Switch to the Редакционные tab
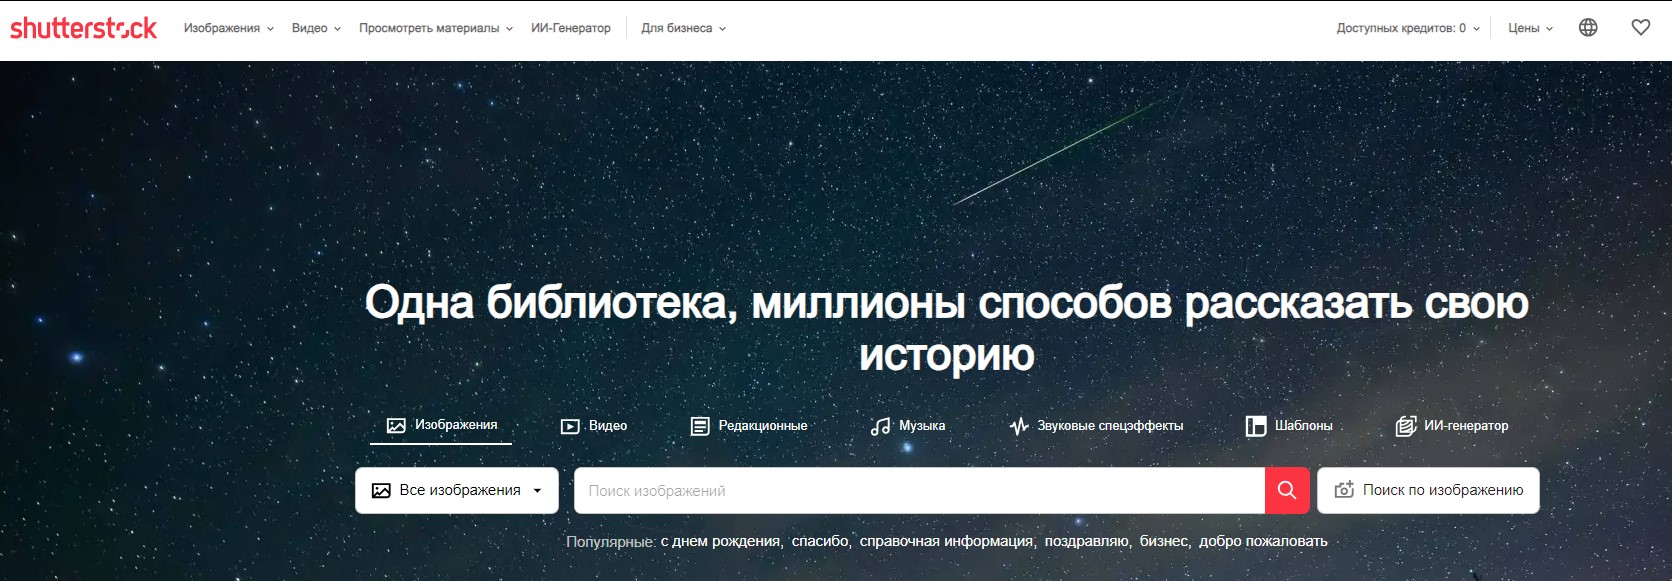1672x581 pixels. click(x=749, y=426)
